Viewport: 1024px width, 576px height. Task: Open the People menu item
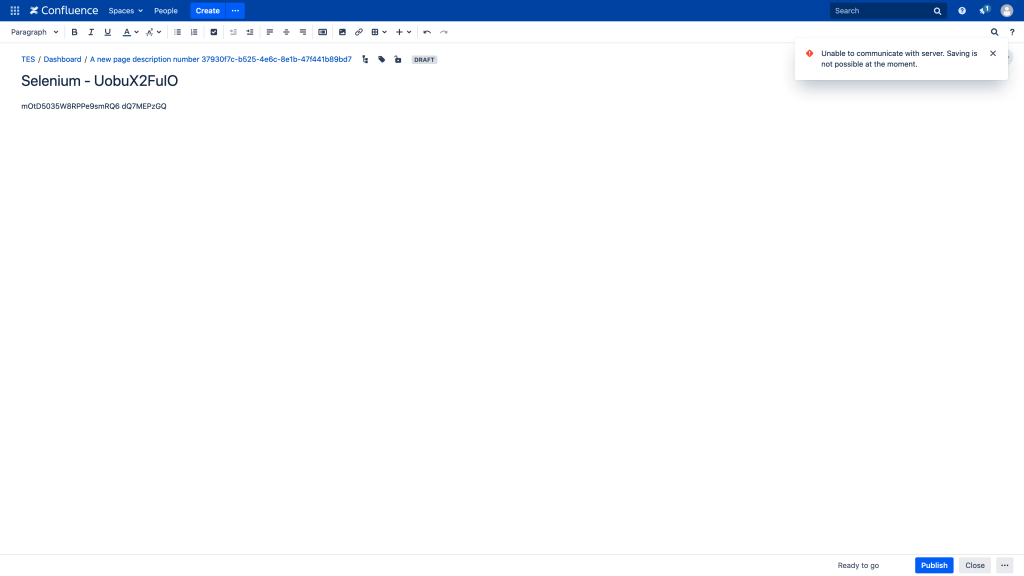(166, 10)
